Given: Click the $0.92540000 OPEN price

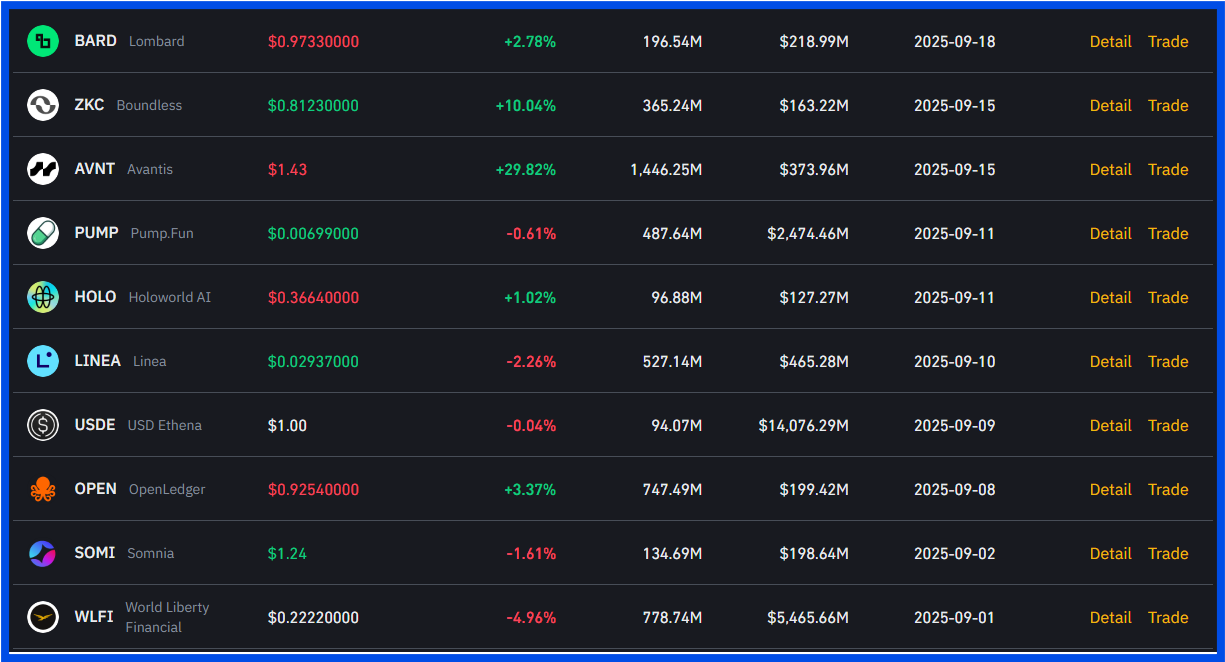Looking at the screenshot, I should point(313,490).
